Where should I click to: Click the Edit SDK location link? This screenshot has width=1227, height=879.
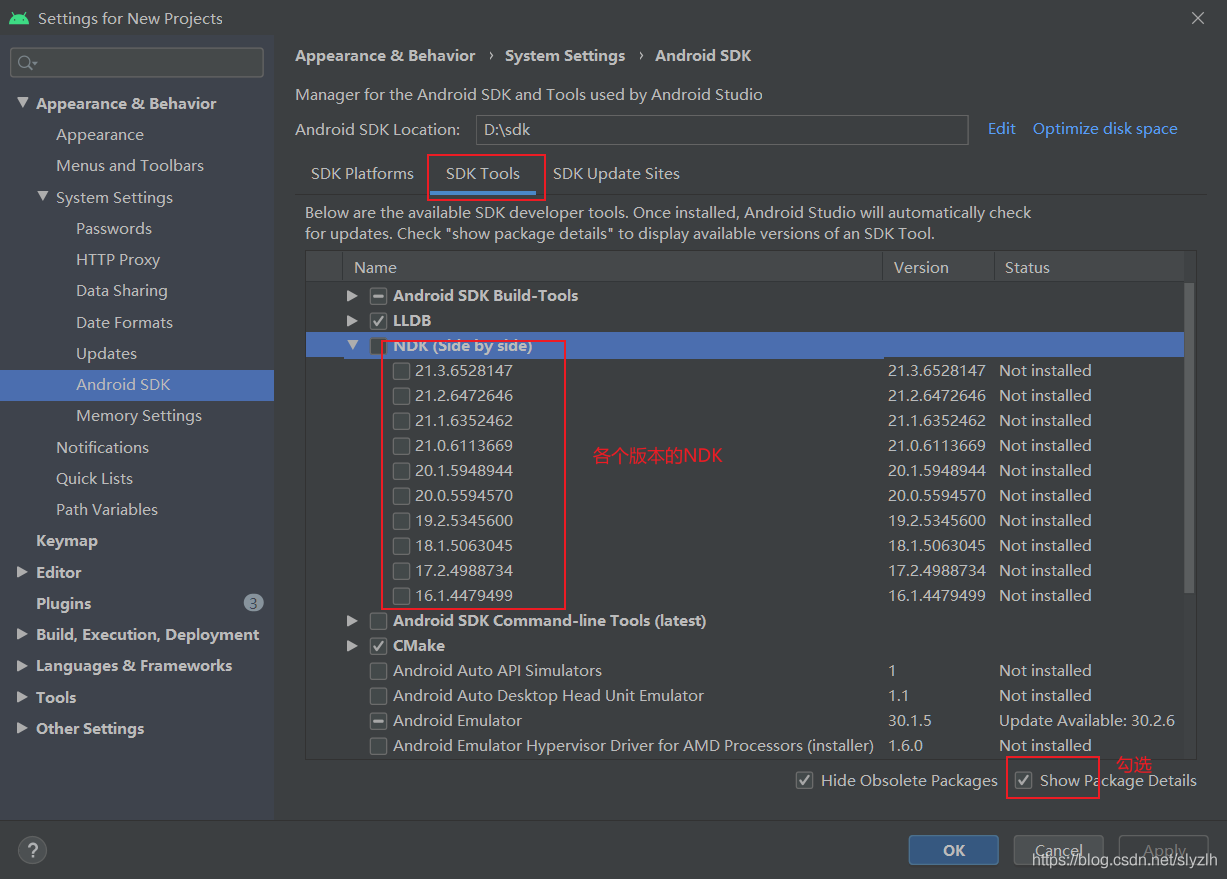click(x=1001, y=129)
